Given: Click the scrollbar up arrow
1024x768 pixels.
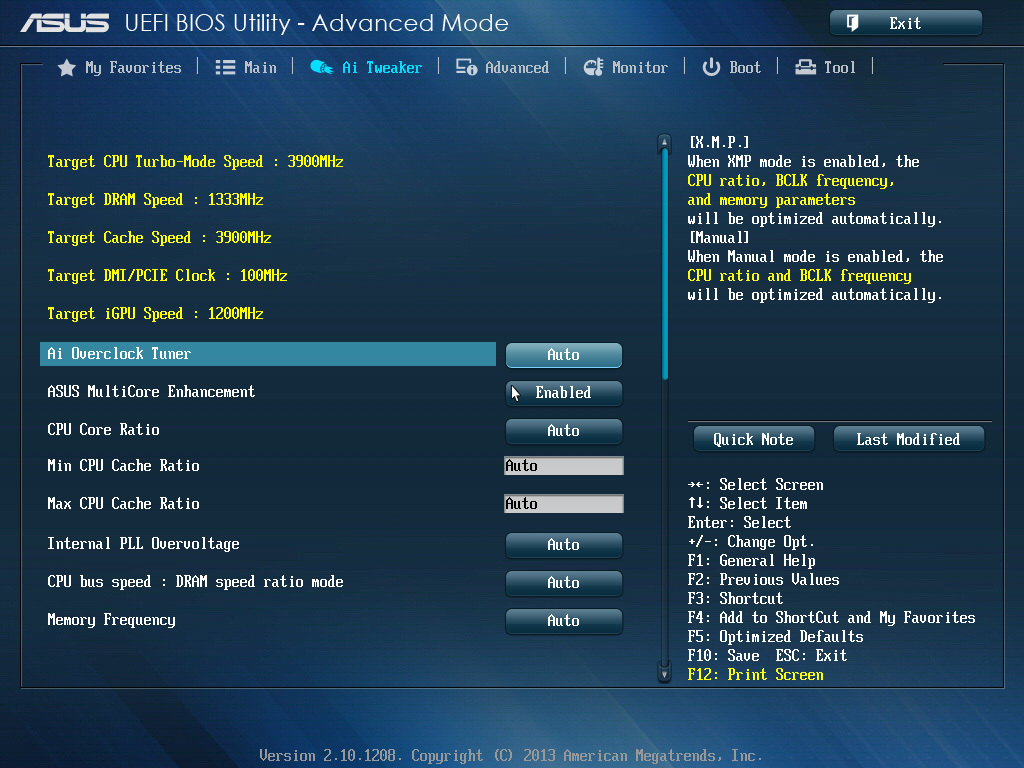Looking at the screenshot, I should click(x=664, y=142).
